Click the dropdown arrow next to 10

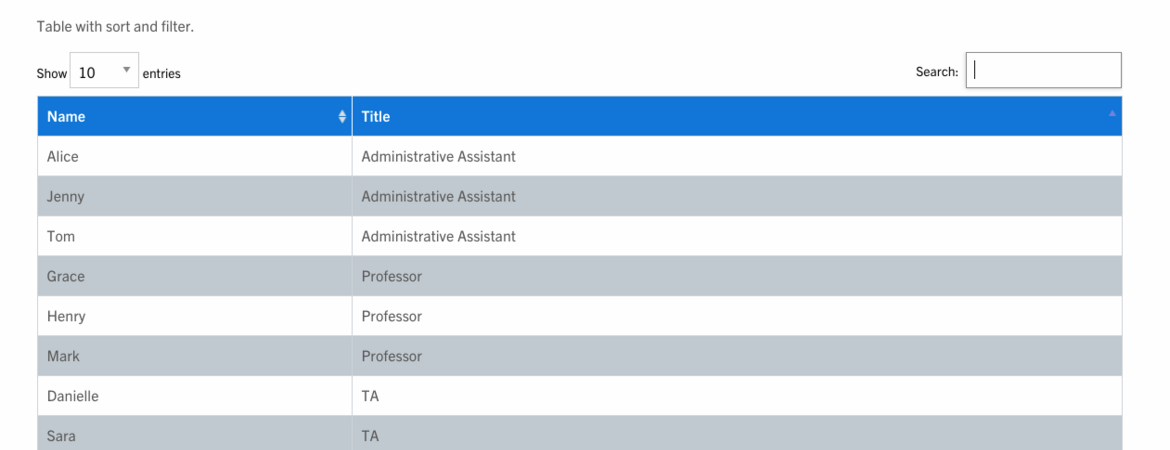(127, 71)
